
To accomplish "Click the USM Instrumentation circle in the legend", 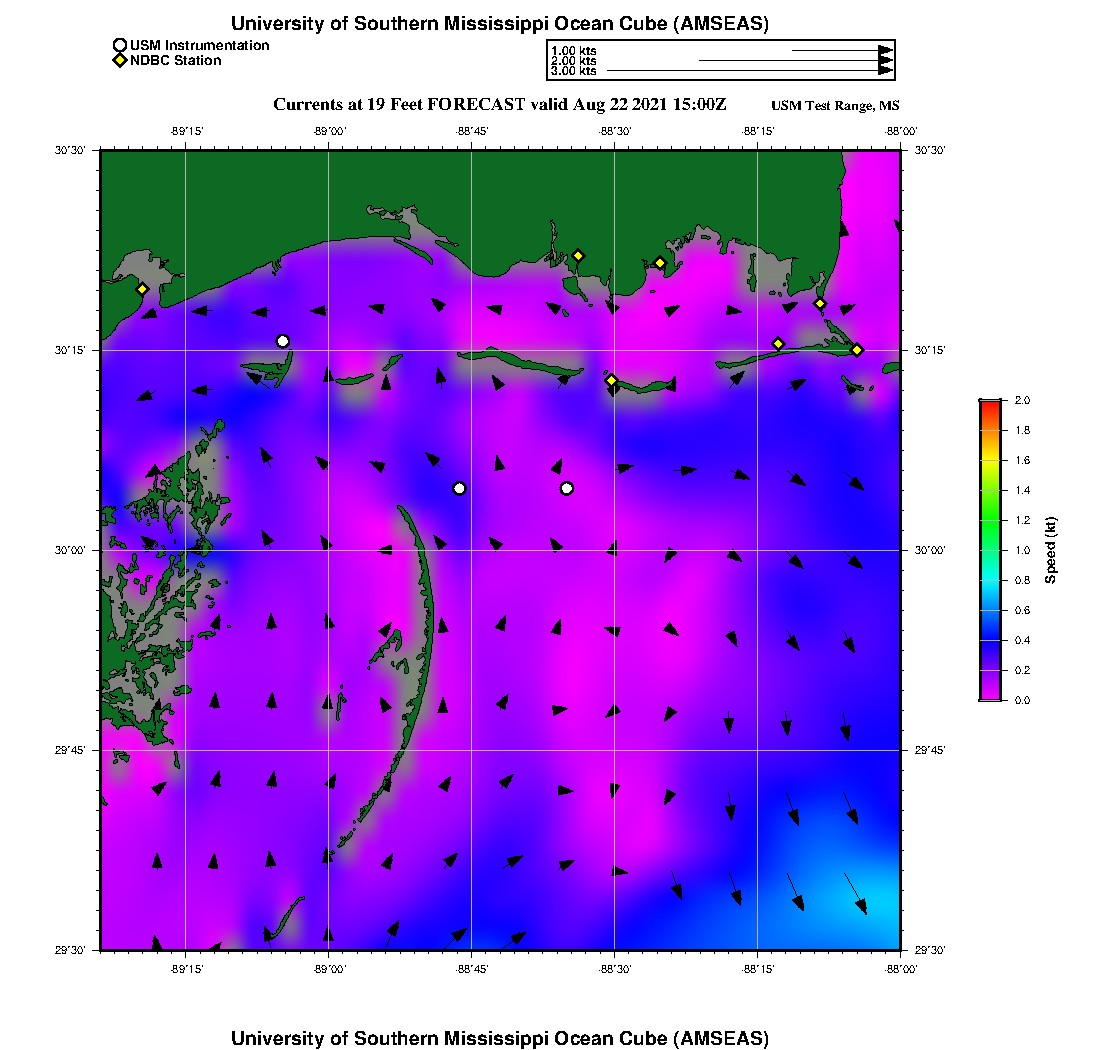I will 120,45.
